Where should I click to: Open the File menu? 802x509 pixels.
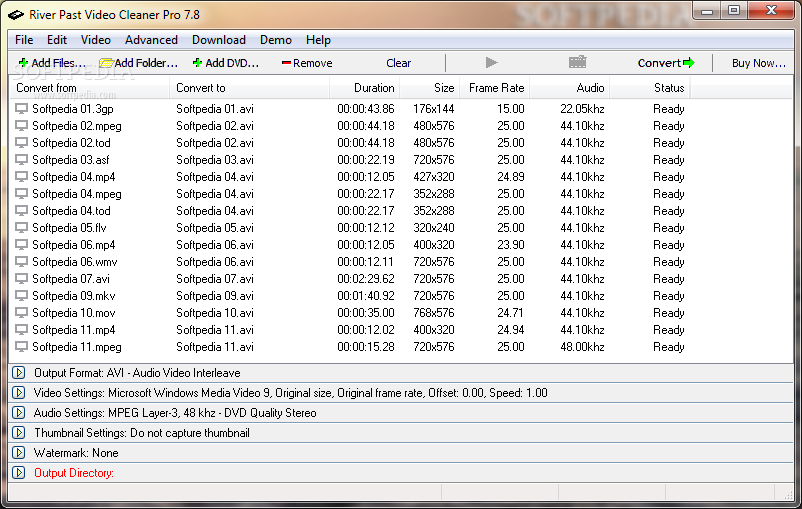coord(24,40)
